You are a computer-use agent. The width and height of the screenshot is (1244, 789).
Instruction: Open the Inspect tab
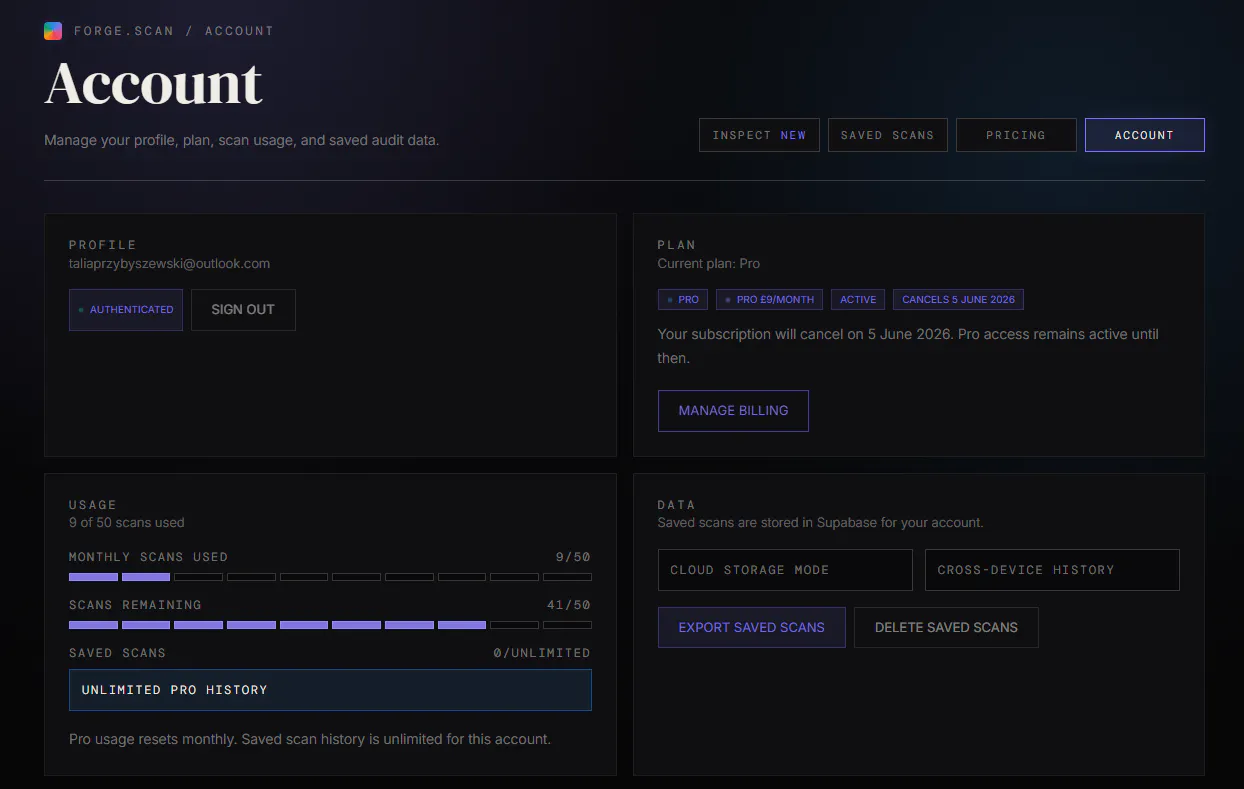pyautogui.click(x=759, y=135)
